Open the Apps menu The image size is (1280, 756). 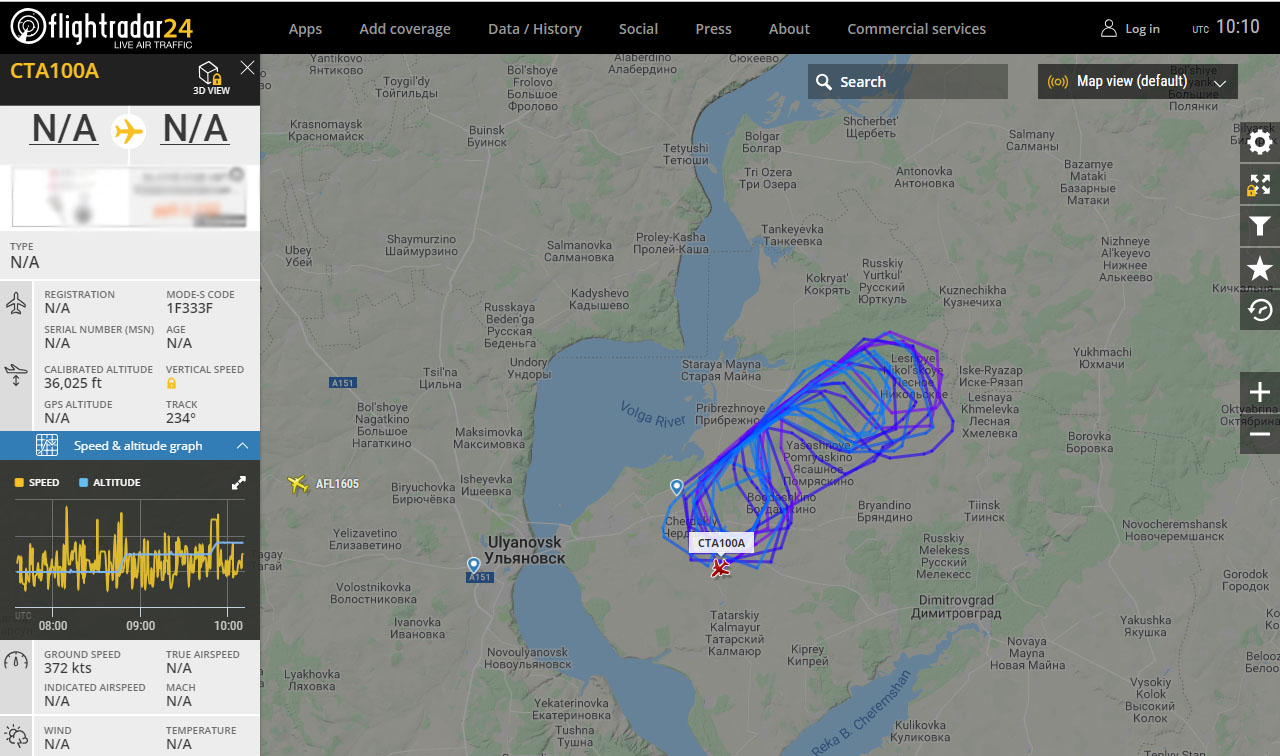305,29
